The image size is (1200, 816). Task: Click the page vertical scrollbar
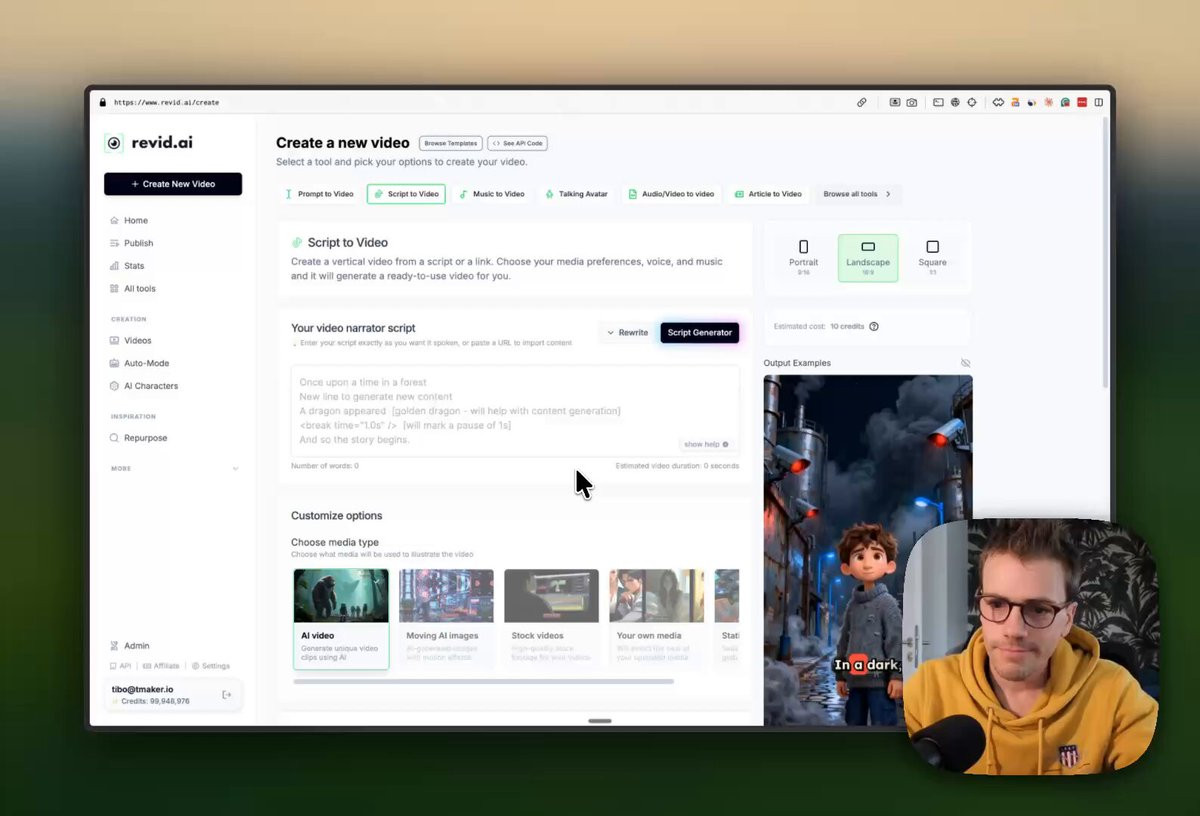pos(1105,250)
